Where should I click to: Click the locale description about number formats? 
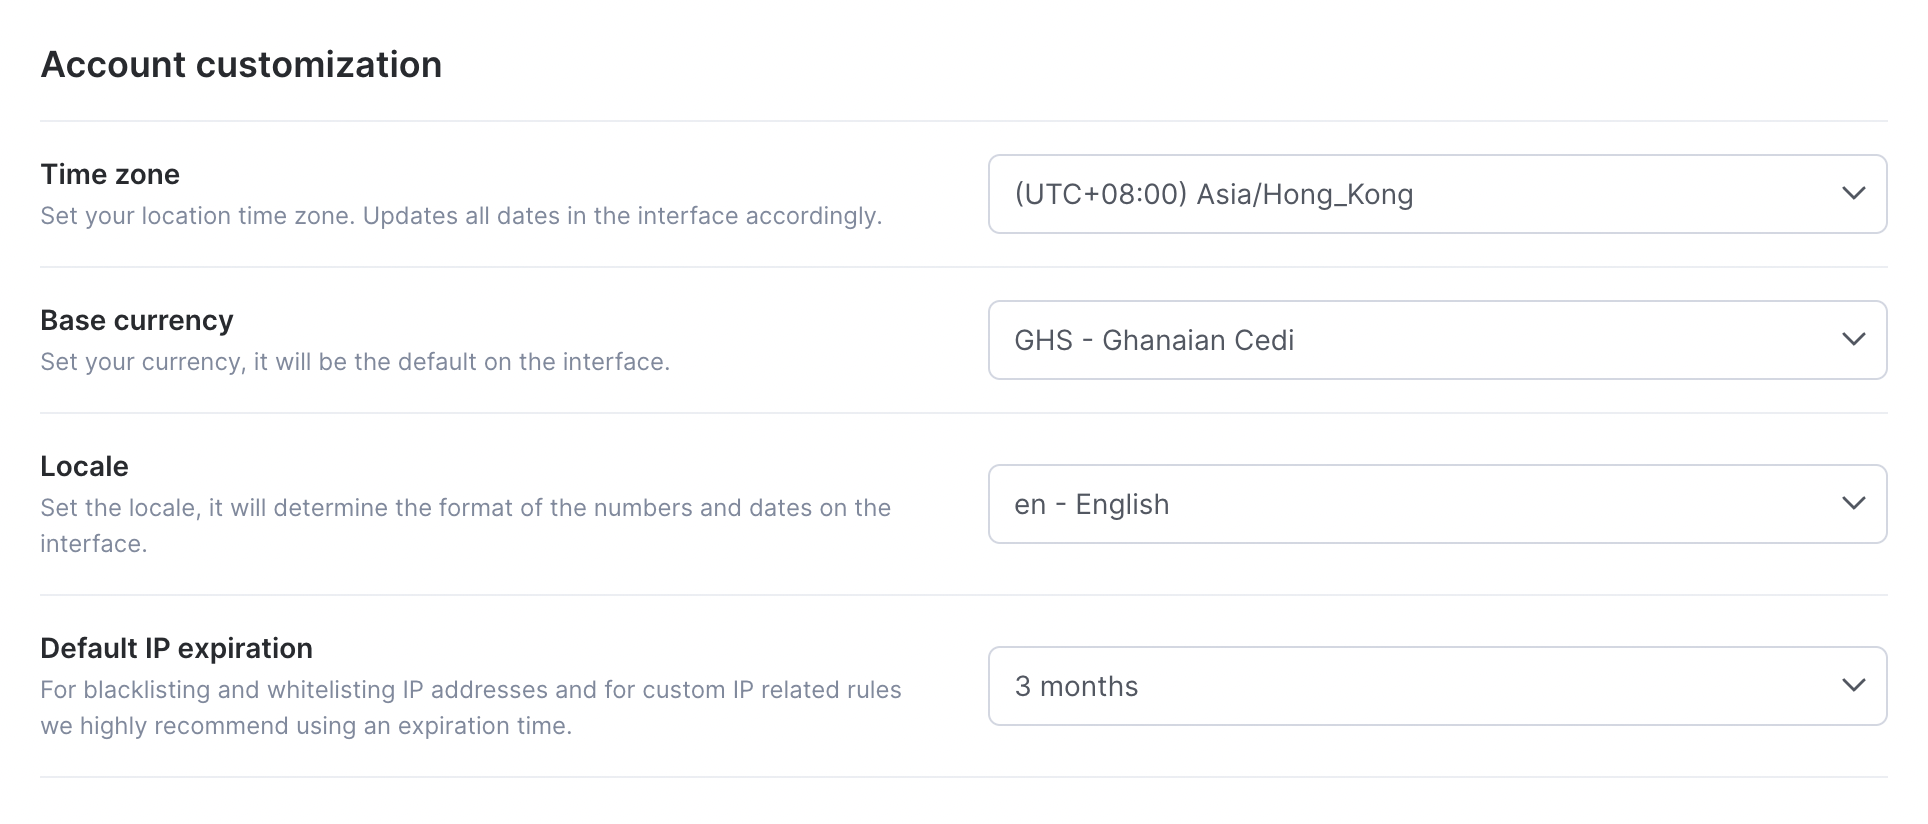pos(465,508)
